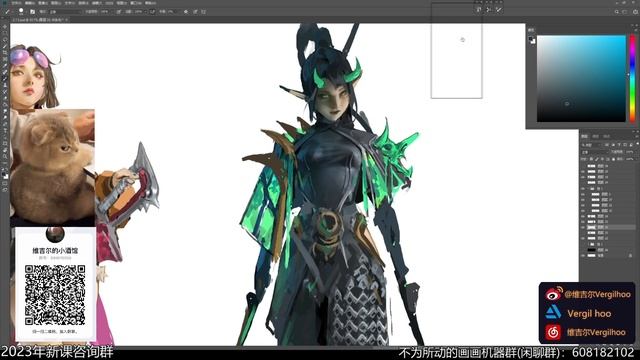640x360 pixels.
Task: Open the 图像 (Image) menu
Action: coord(43,3)
